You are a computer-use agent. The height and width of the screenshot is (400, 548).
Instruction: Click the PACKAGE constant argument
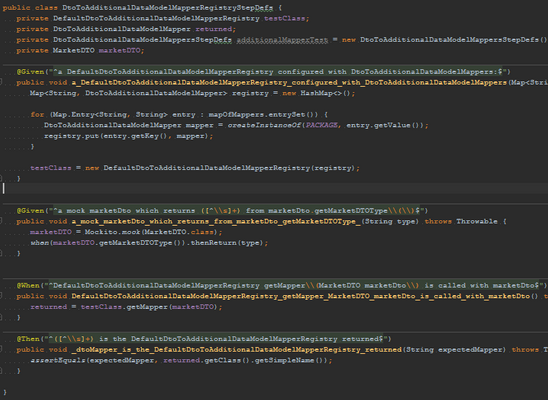tap(322, 125)
